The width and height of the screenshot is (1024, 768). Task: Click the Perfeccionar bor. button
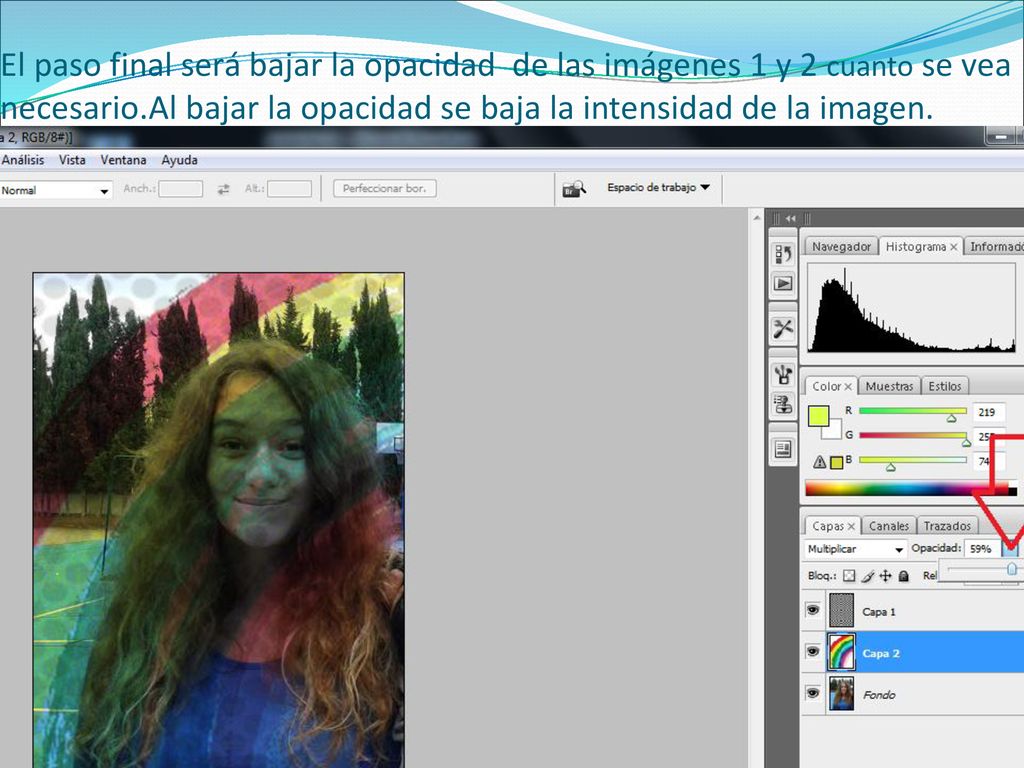[385, 189]
